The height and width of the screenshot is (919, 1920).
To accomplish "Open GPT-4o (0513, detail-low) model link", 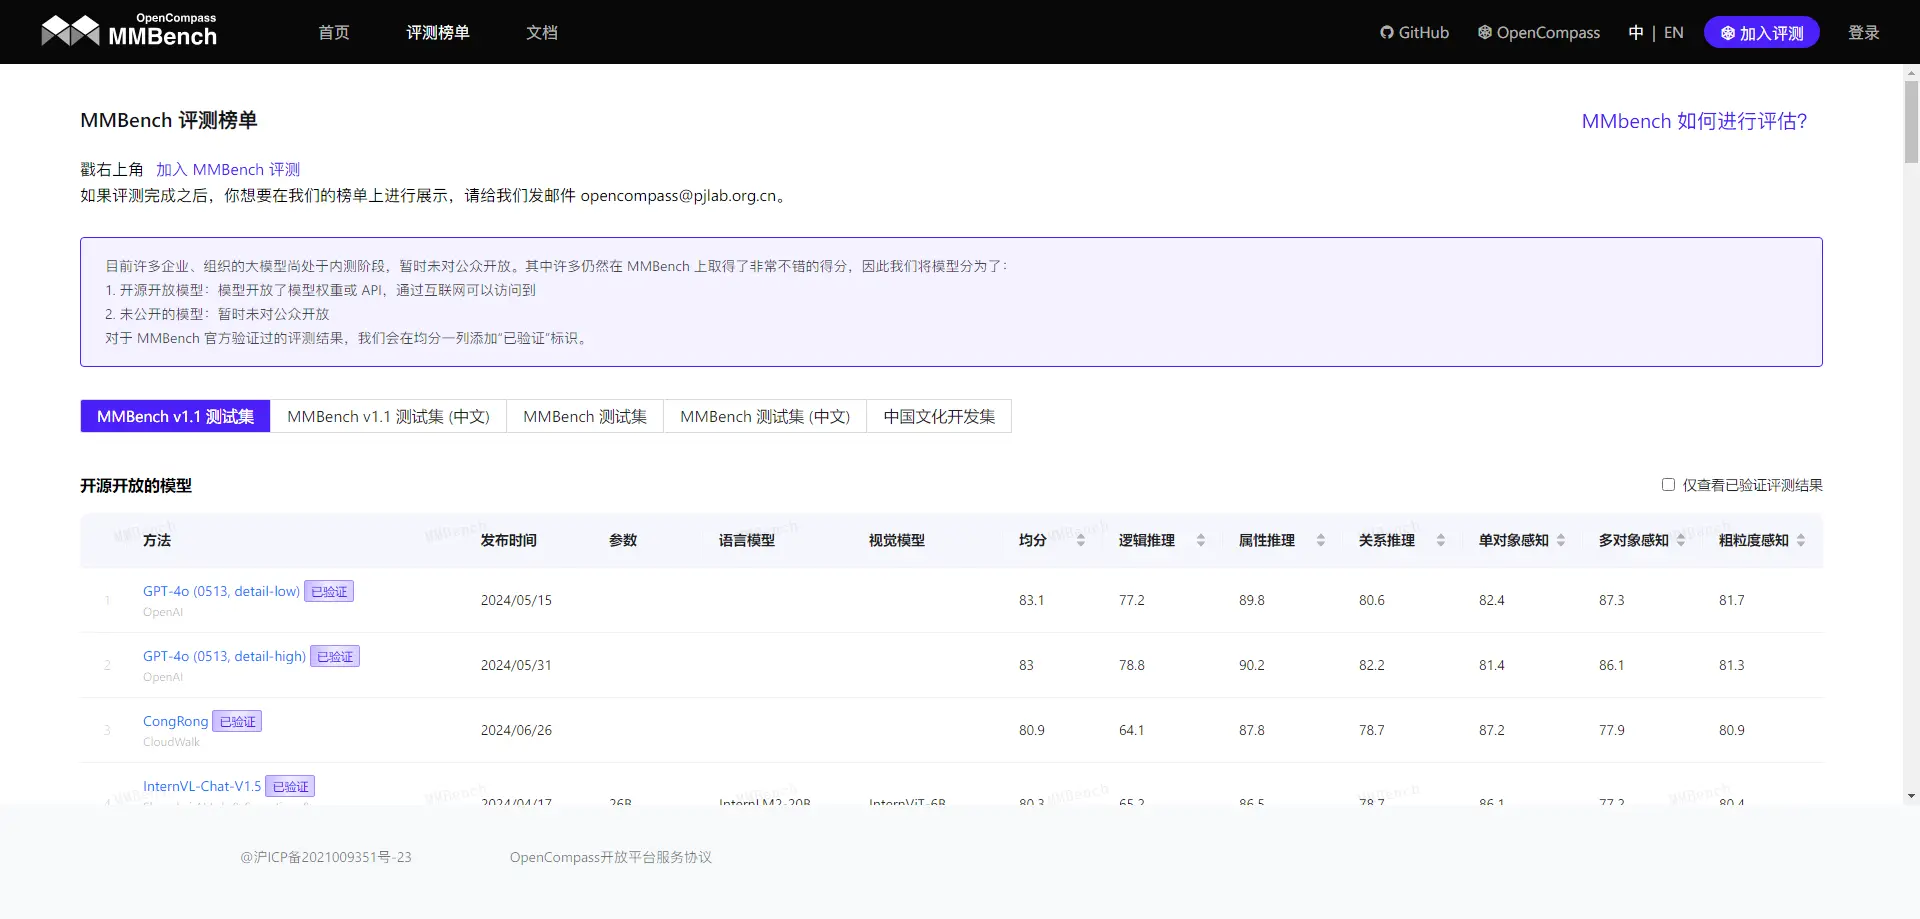I will pos(221,591).
